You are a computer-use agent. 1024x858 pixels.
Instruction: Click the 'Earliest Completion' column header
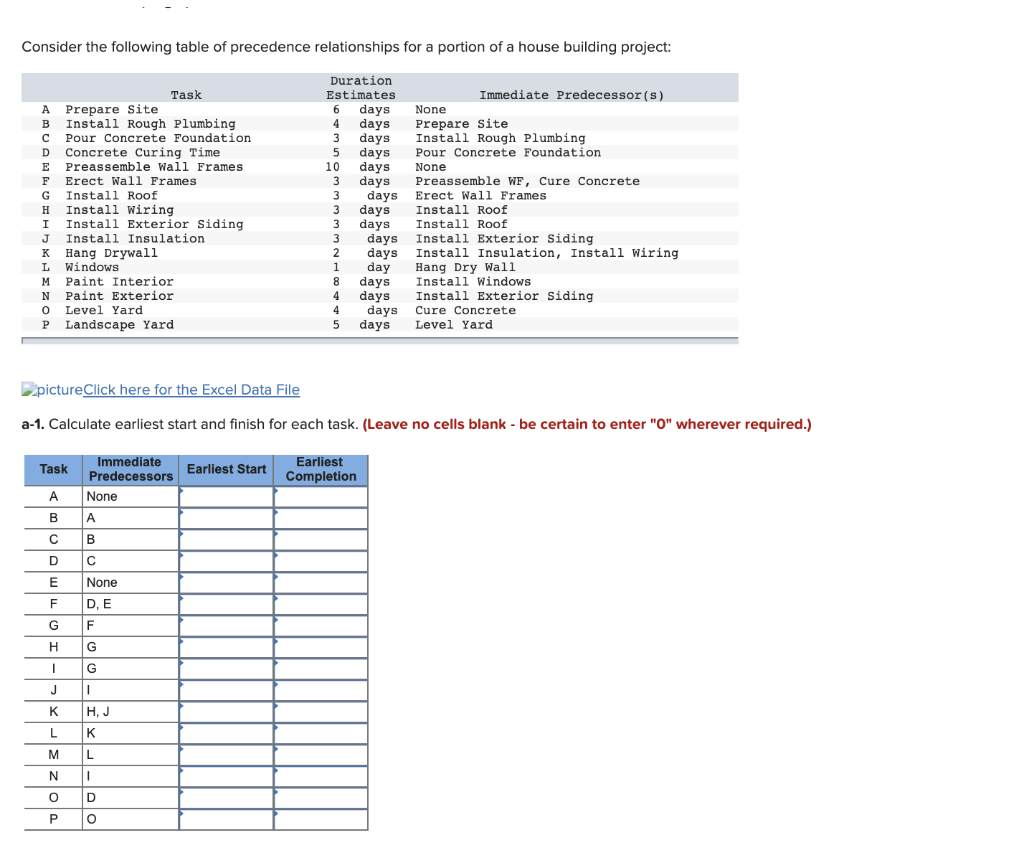pyautogui.click(x=321, y=470)
